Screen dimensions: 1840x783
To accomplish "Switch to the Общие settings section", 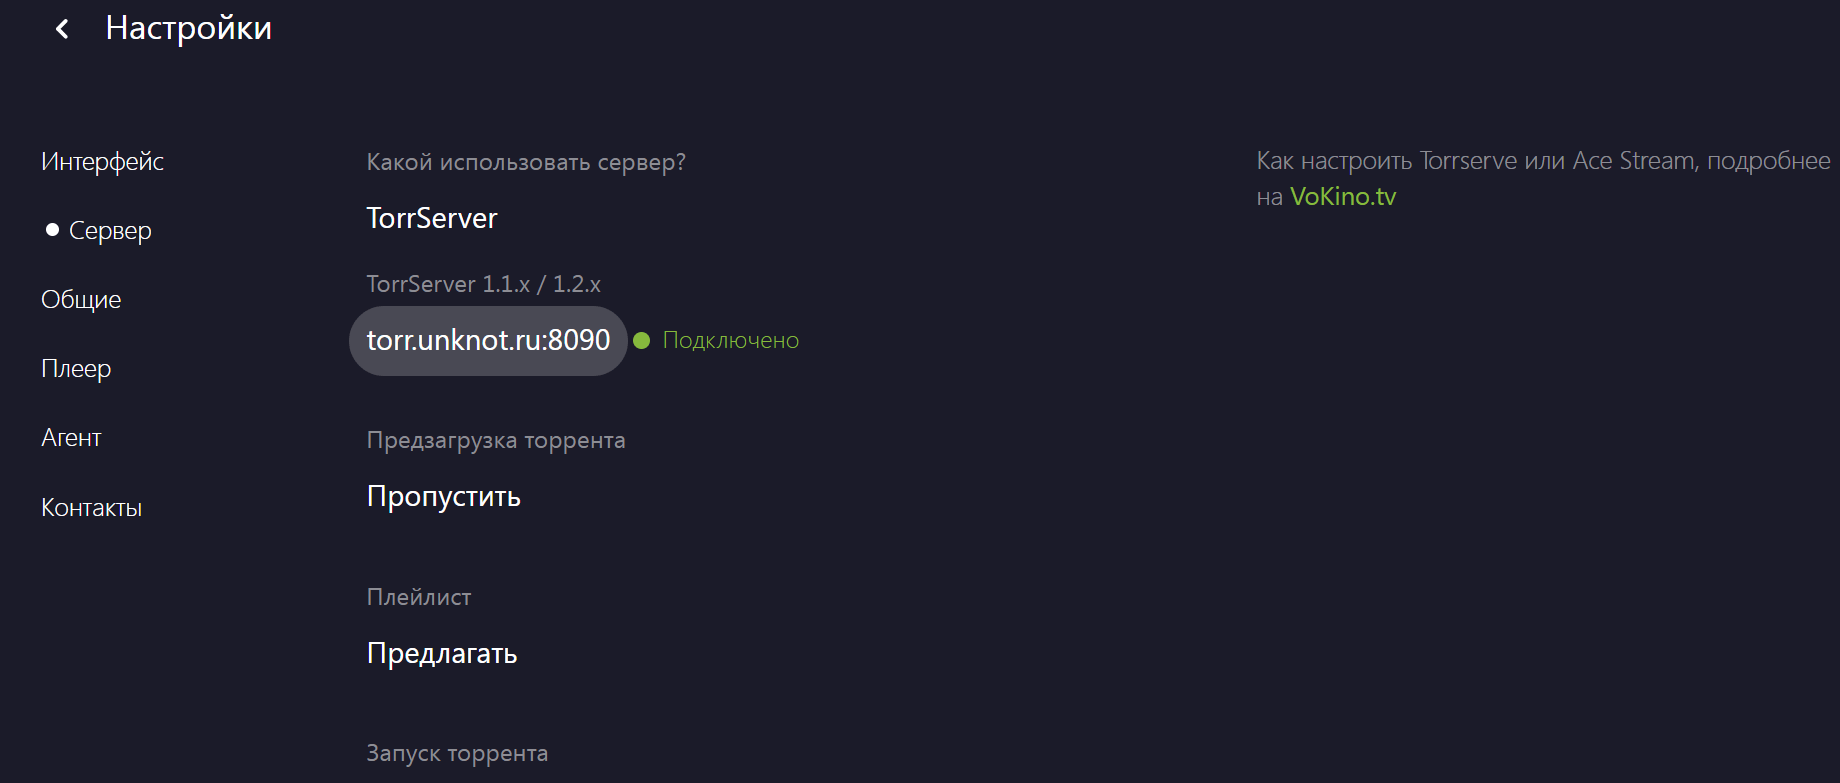I will [x=81, y=300].
